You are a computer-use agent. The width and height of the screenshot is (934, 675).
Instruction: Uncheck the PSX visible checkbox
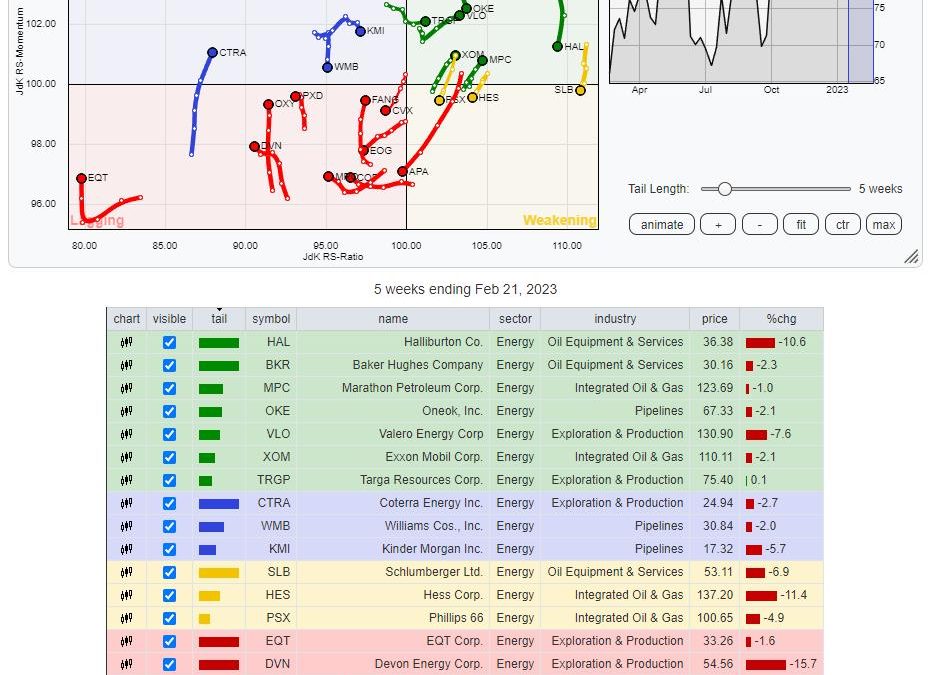(169, 618)
